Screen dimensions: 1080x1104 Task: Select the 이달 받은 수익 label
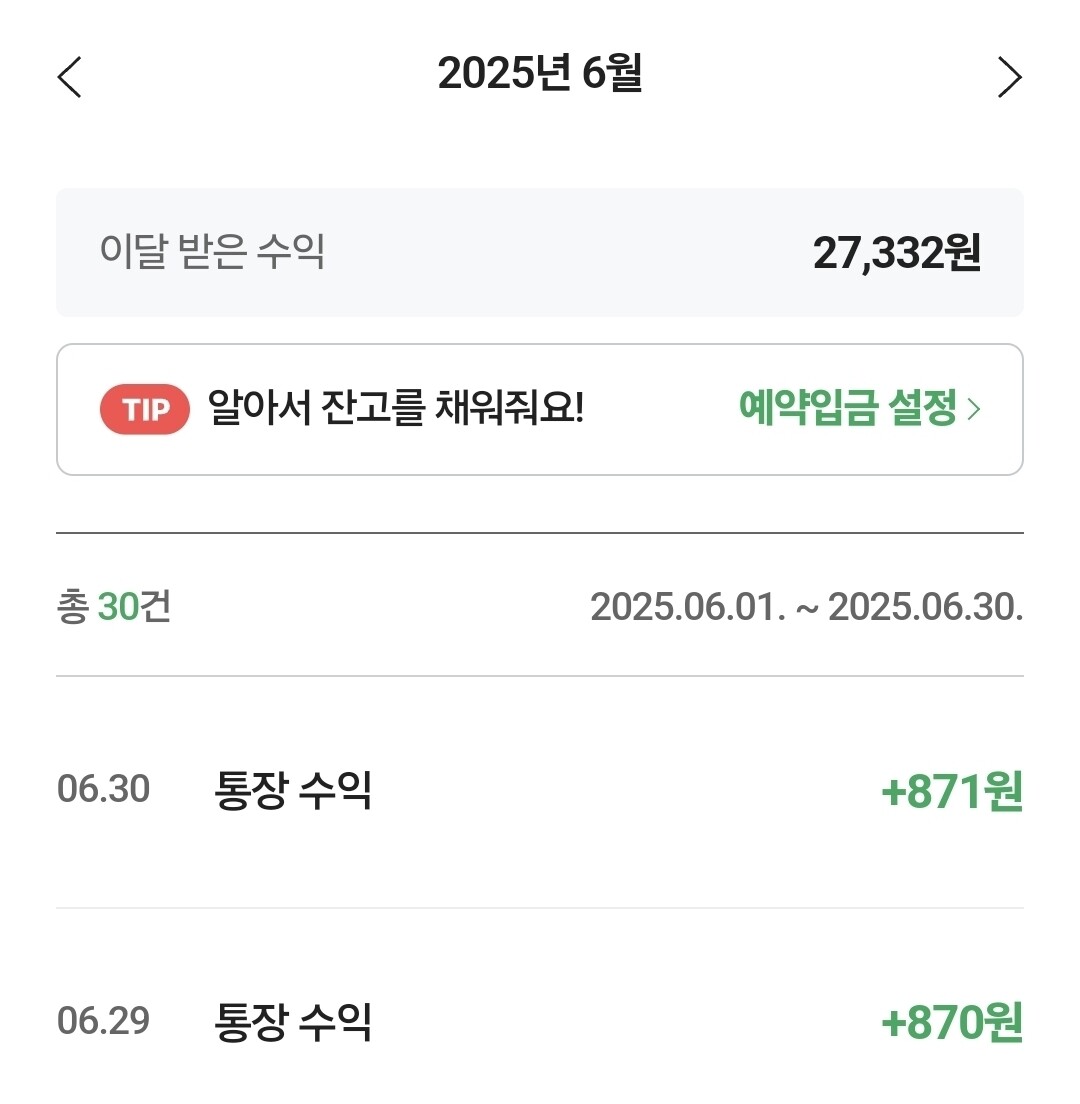tap(212, 252)
